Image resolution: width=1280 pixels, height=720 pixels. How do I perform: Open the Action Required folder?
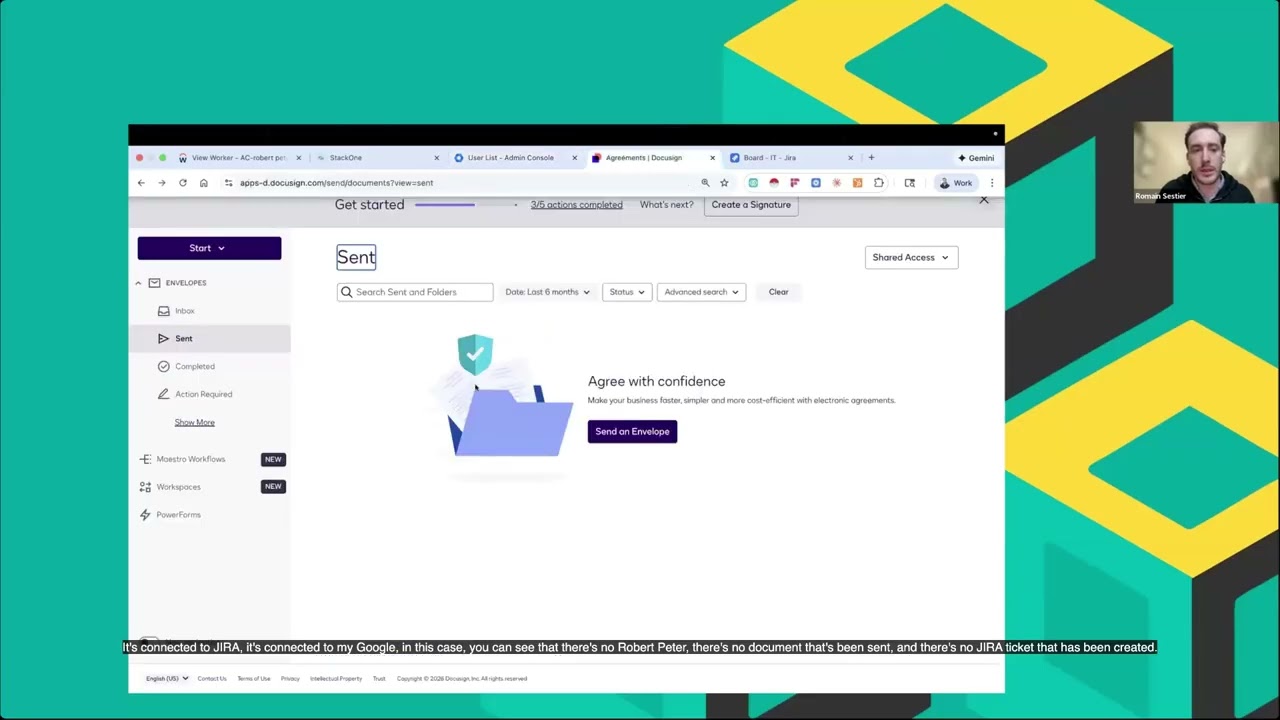204,394
